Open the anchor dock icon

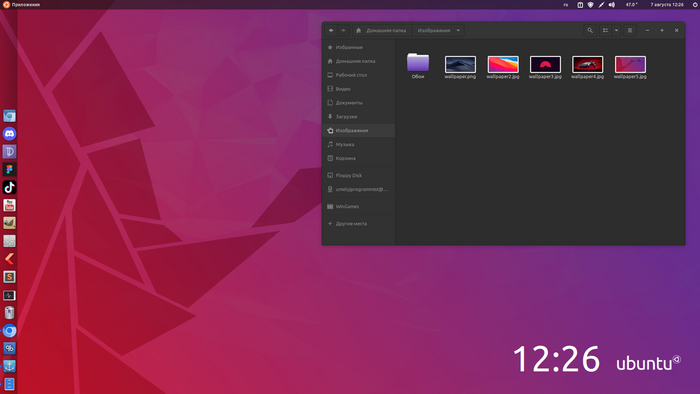[9, 366]
